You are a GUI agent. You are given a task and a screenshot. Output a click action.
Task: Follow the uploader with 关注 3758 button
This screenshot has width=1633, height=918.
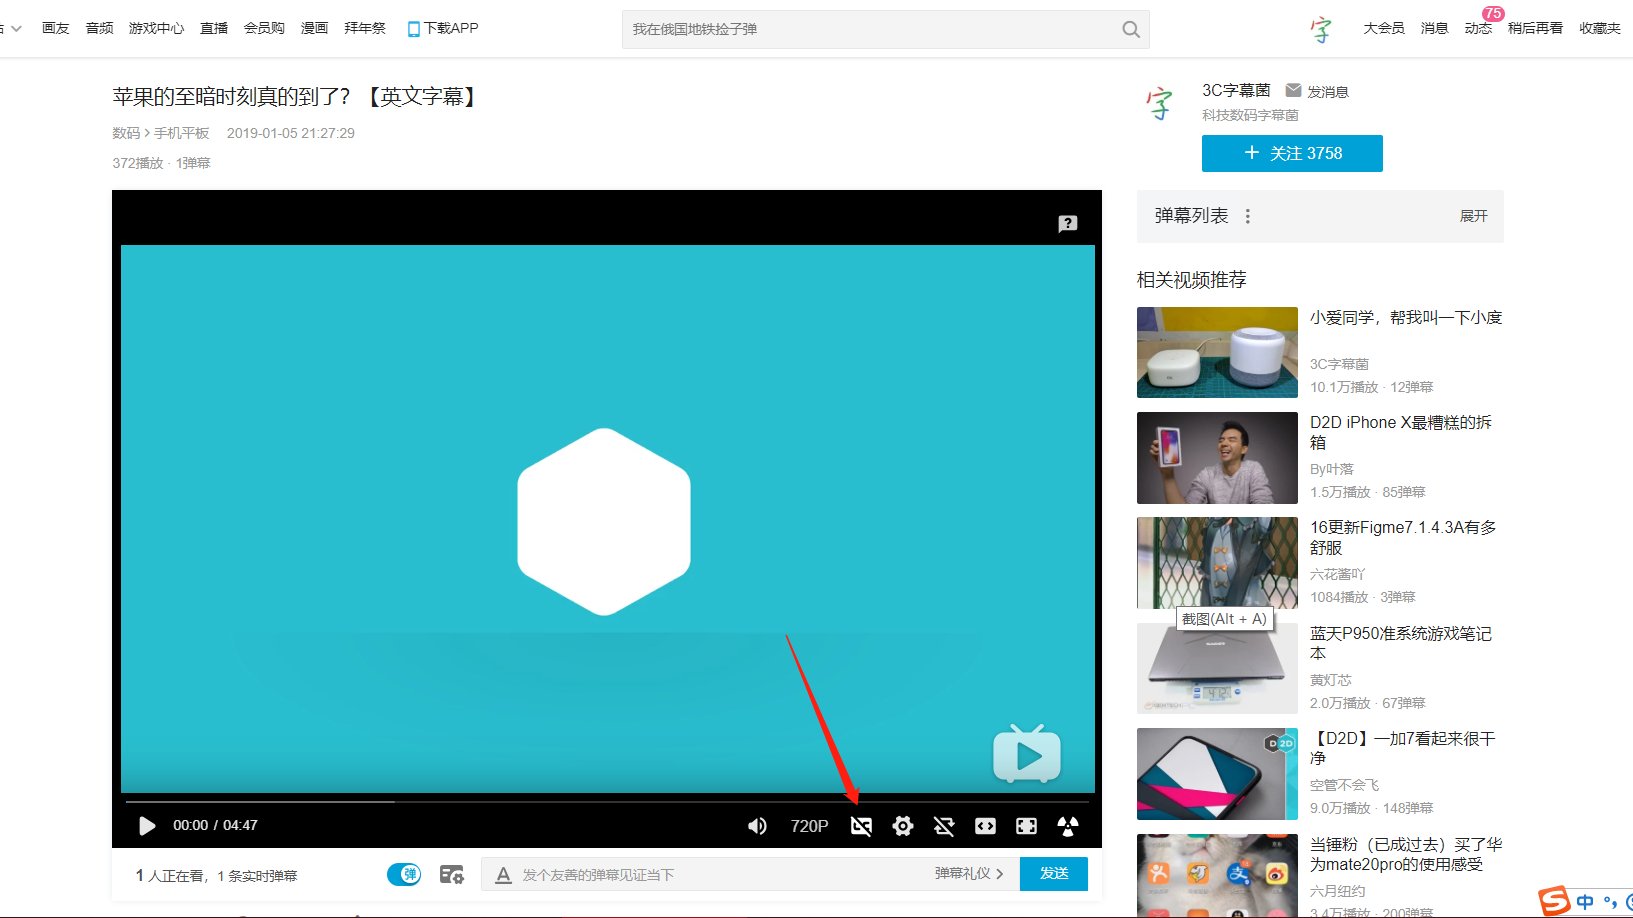pos(1292,153)
